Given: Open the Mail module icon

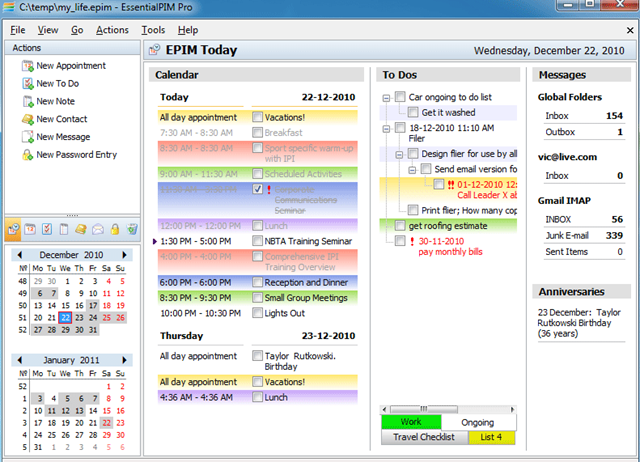Looking at the screenshot, I should click(x=98, y=229).
